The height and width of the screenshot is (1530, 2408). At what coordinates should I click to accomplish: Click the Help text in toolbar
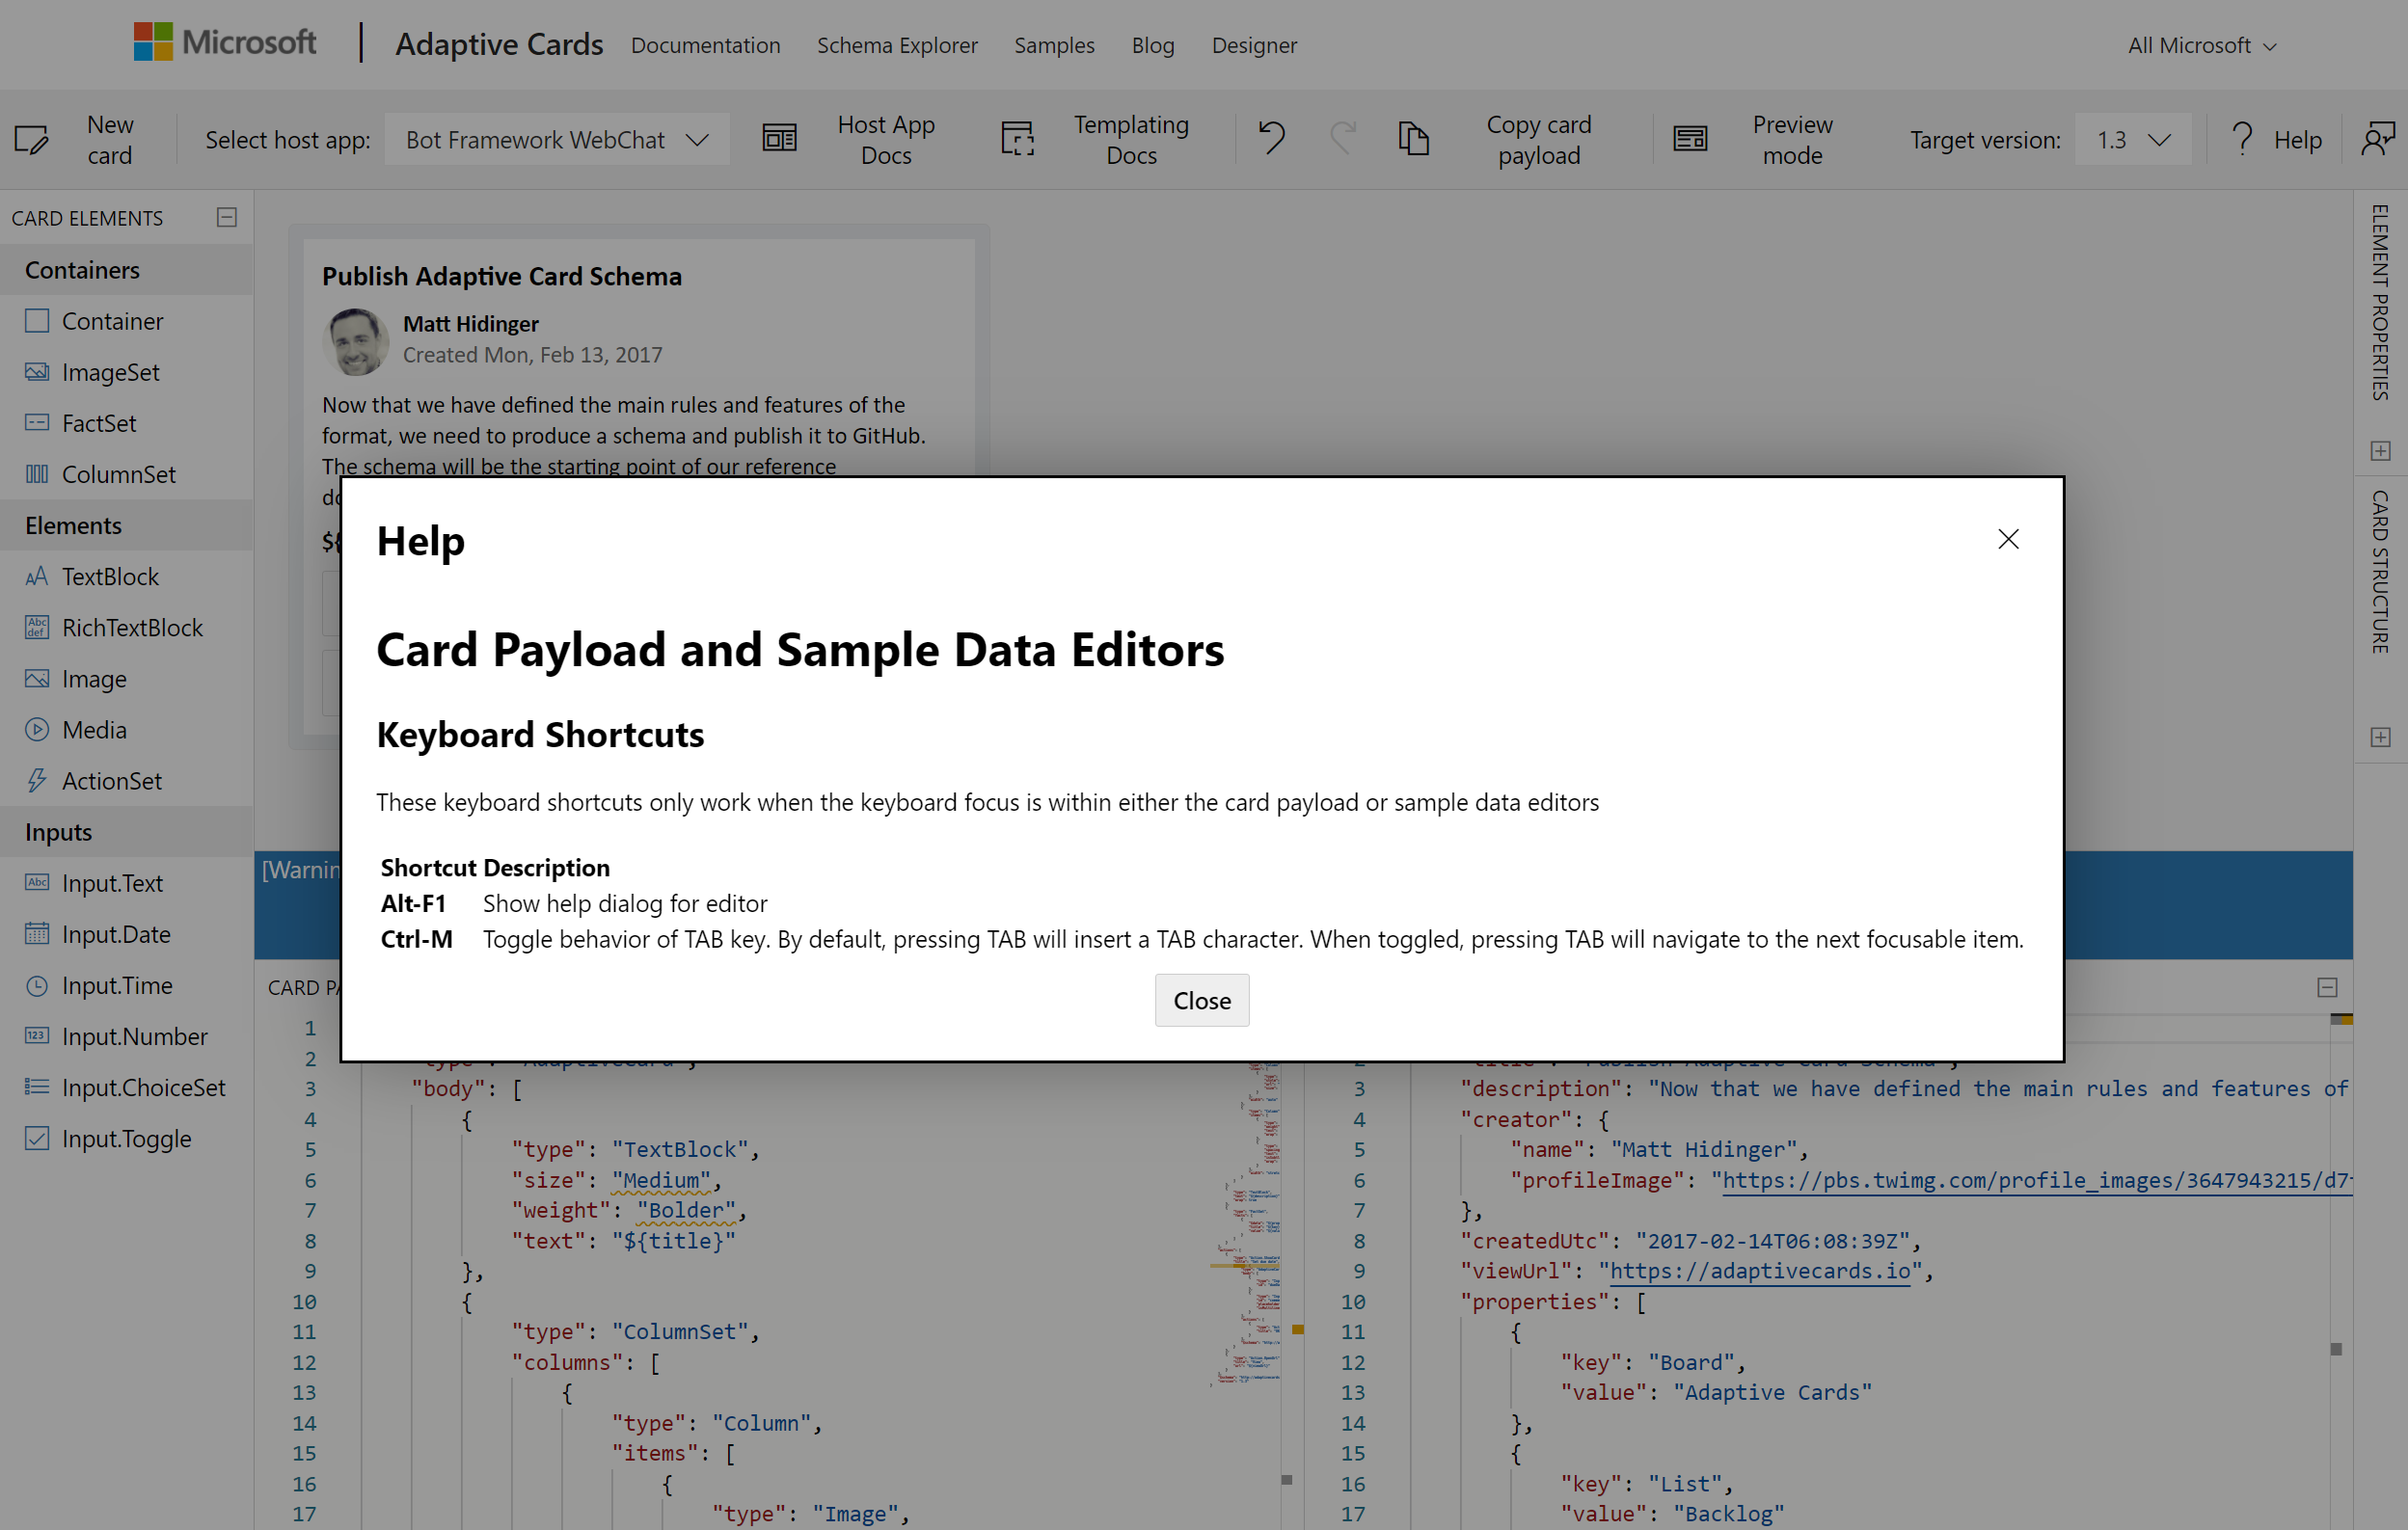click(2298, 139)
